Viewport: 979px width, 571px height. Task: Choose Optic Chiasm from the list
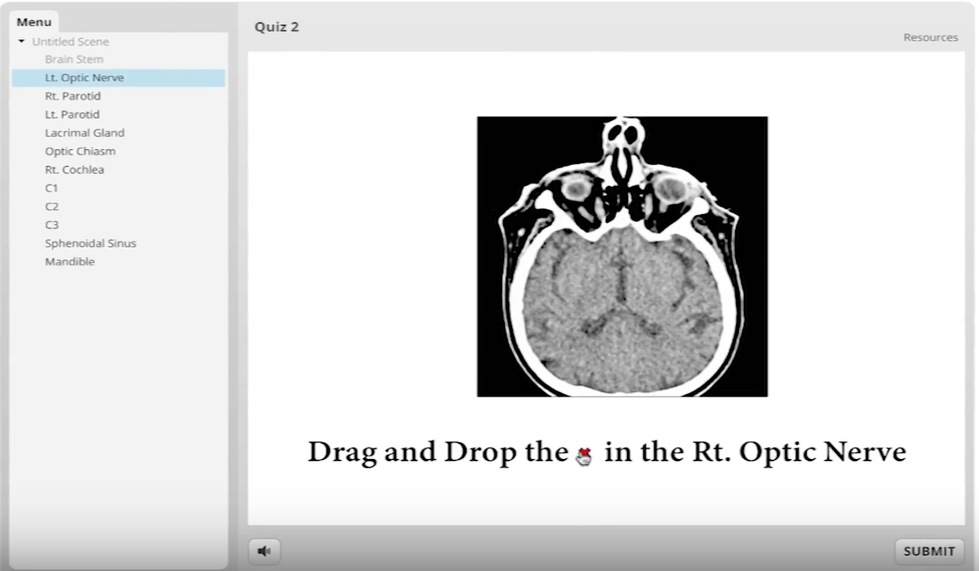tap(80, 152)
